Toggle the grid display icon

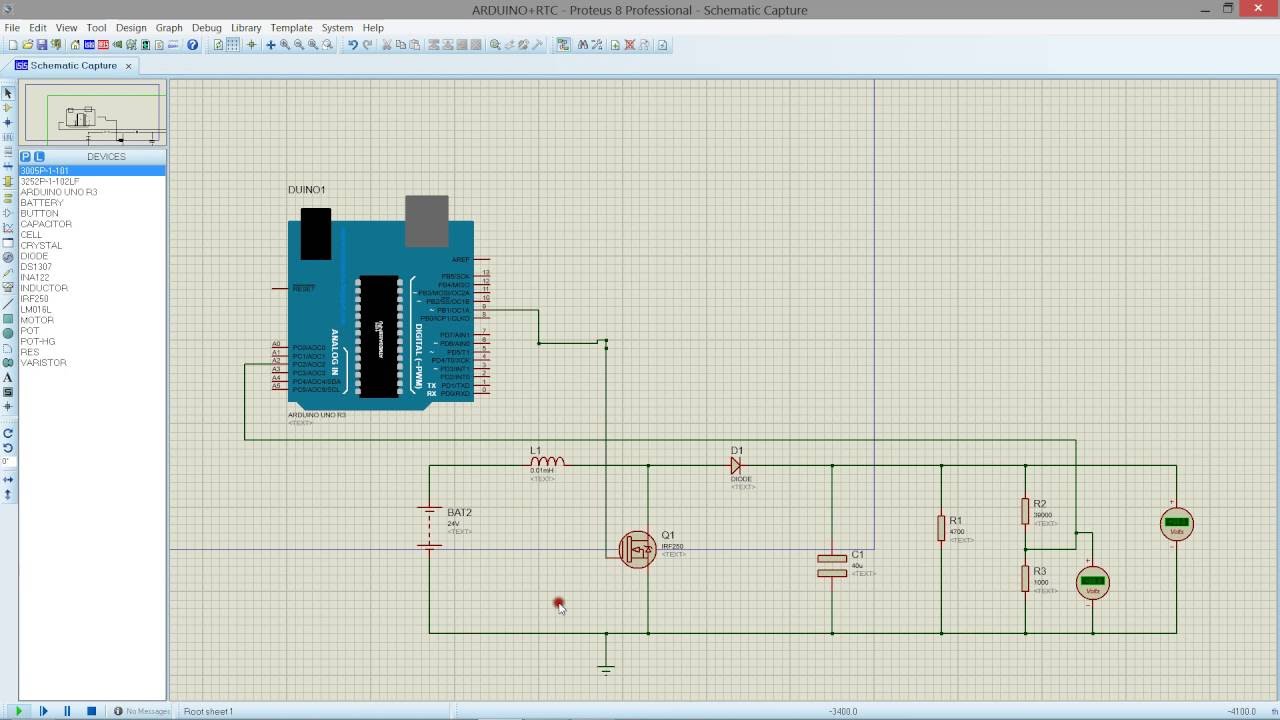coord(233,45)
